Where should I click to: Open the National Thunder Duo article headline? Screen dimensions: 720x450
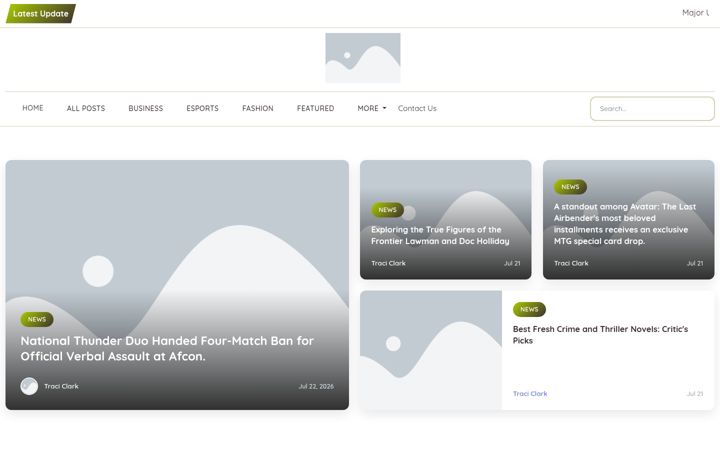pyautogui.click(x=167, y=349)
